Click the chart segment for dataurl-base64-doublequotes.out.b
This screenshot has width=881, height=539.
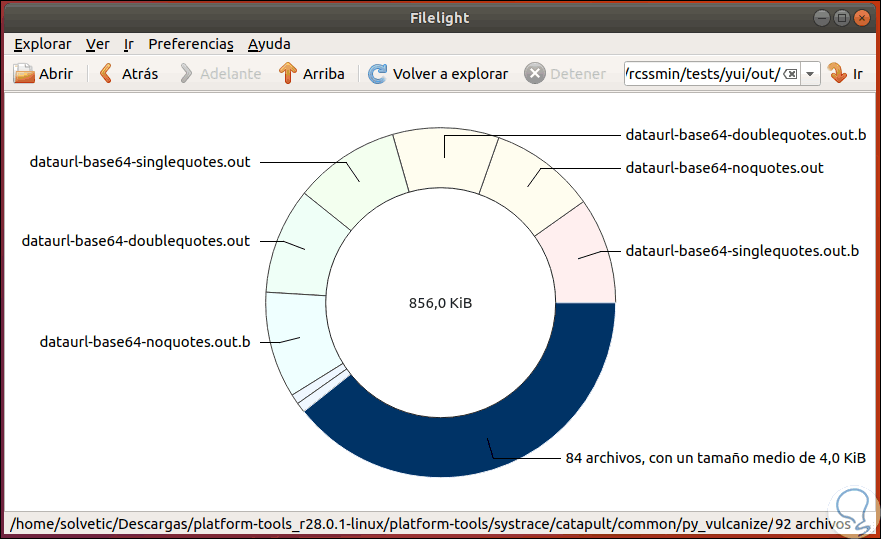point(445,160)
